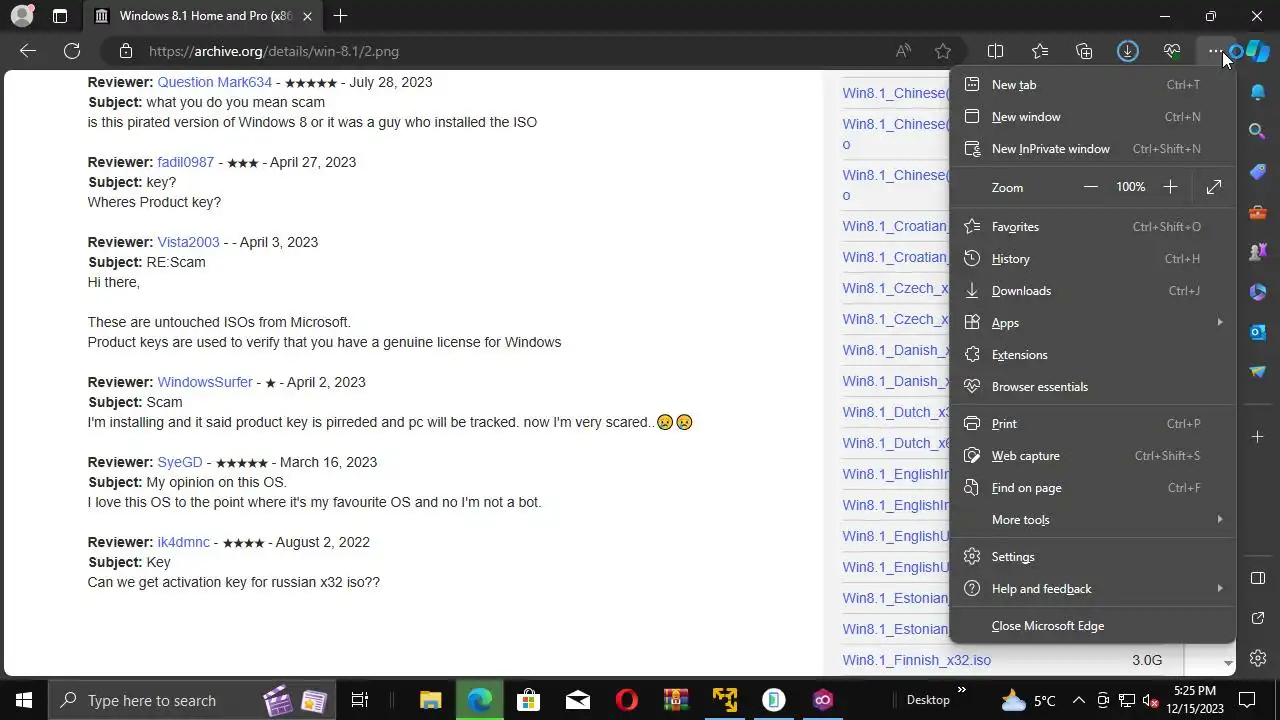The width and height of the screenshot is (1280, 720).
Task: Open Microsoft Store taskbar icon
Action: click(x=528, y=700)
